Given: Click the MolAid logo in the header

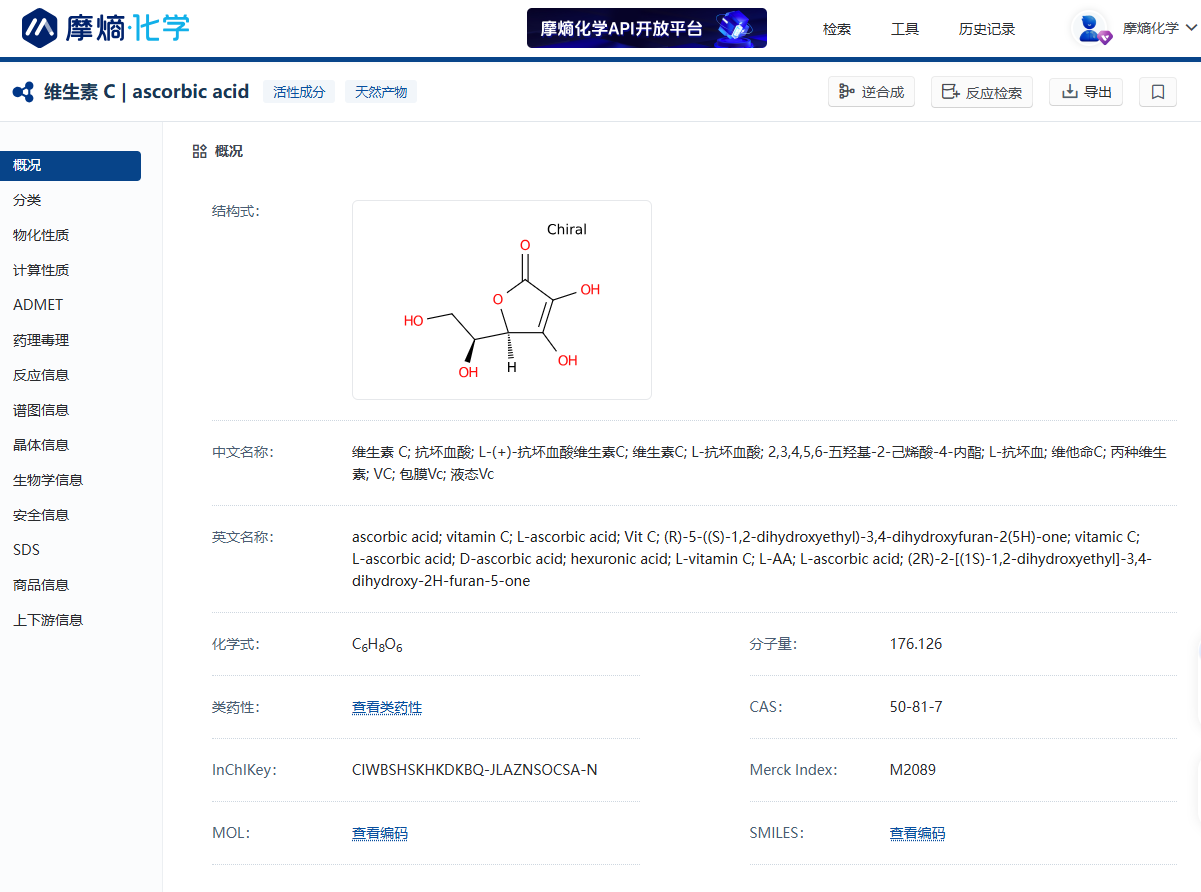Looking at the screenshot, I should pyautogui.click(x=105, y=28).
